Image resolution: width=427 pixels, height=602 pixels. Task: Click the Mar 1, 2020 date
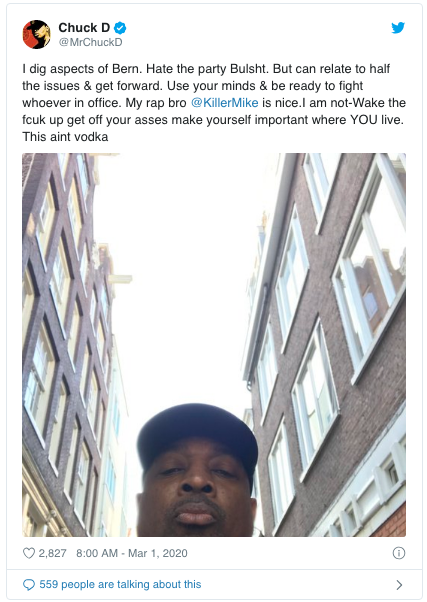click(x=158, y=553)
